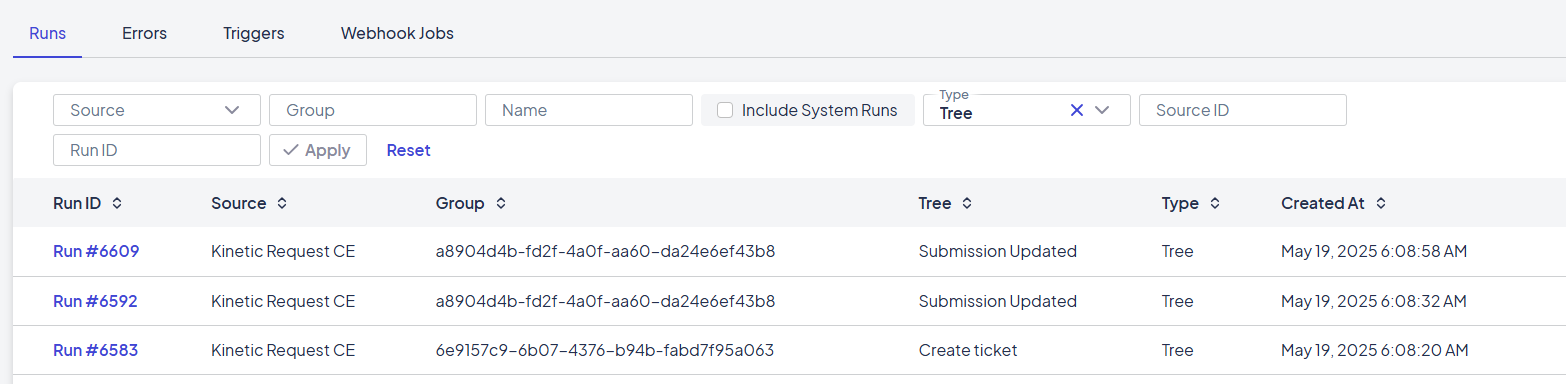Sort table by Source column
Viewport: 1566px width, 384px height.
pos(249,203)
